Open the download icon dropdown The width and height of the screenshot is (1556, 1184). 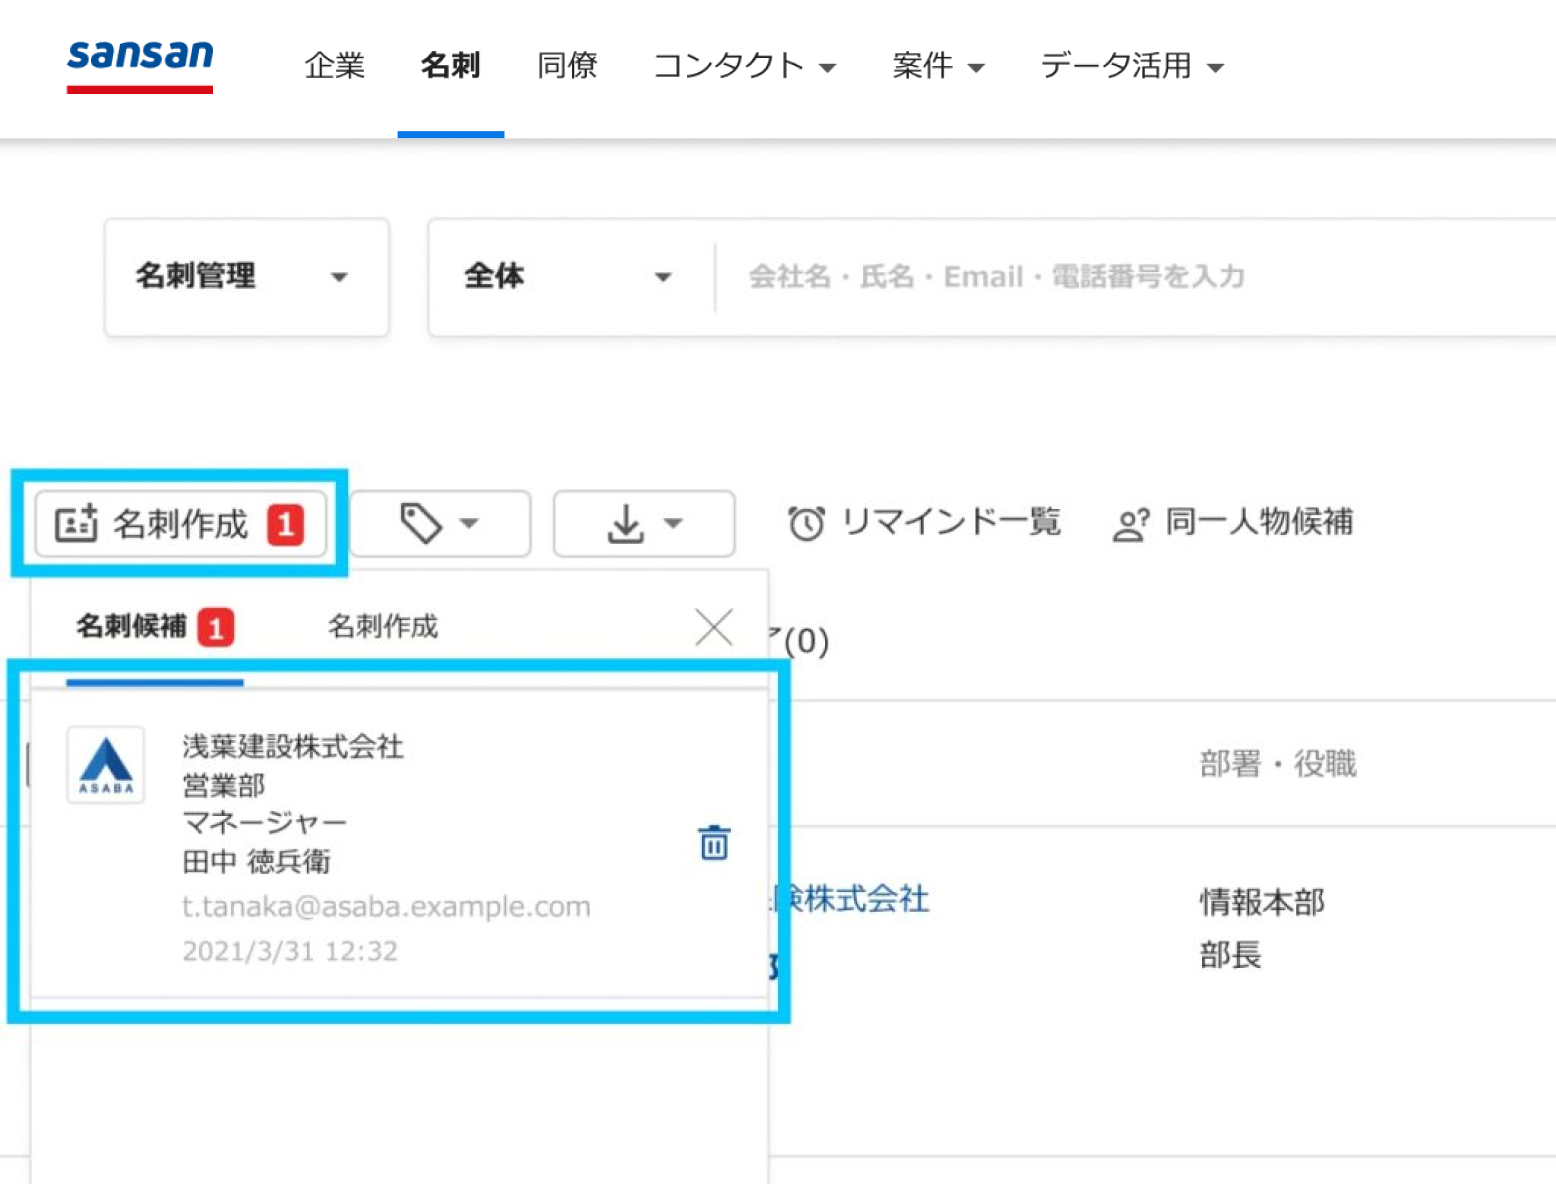(644, 523)
